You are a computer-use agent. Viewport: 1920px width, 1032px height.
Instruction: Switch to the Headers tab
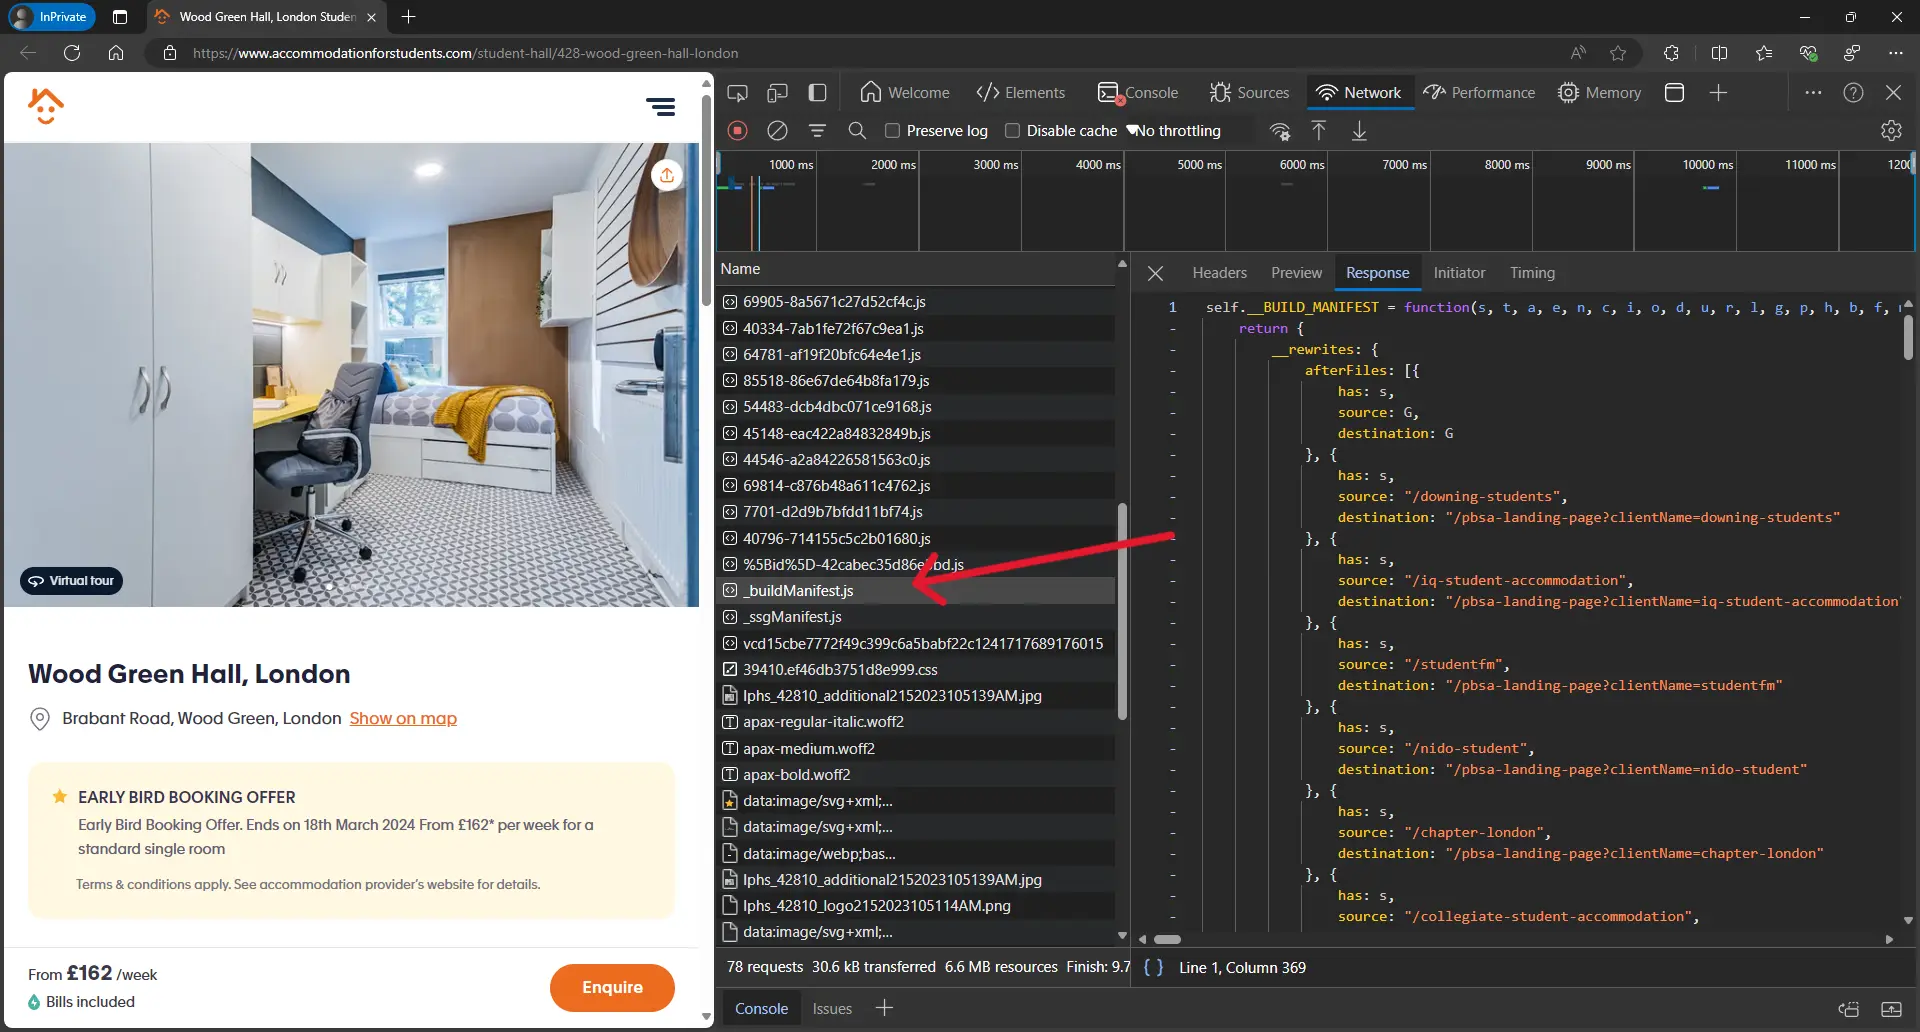pyautogui.click(x=1219, y=272)
